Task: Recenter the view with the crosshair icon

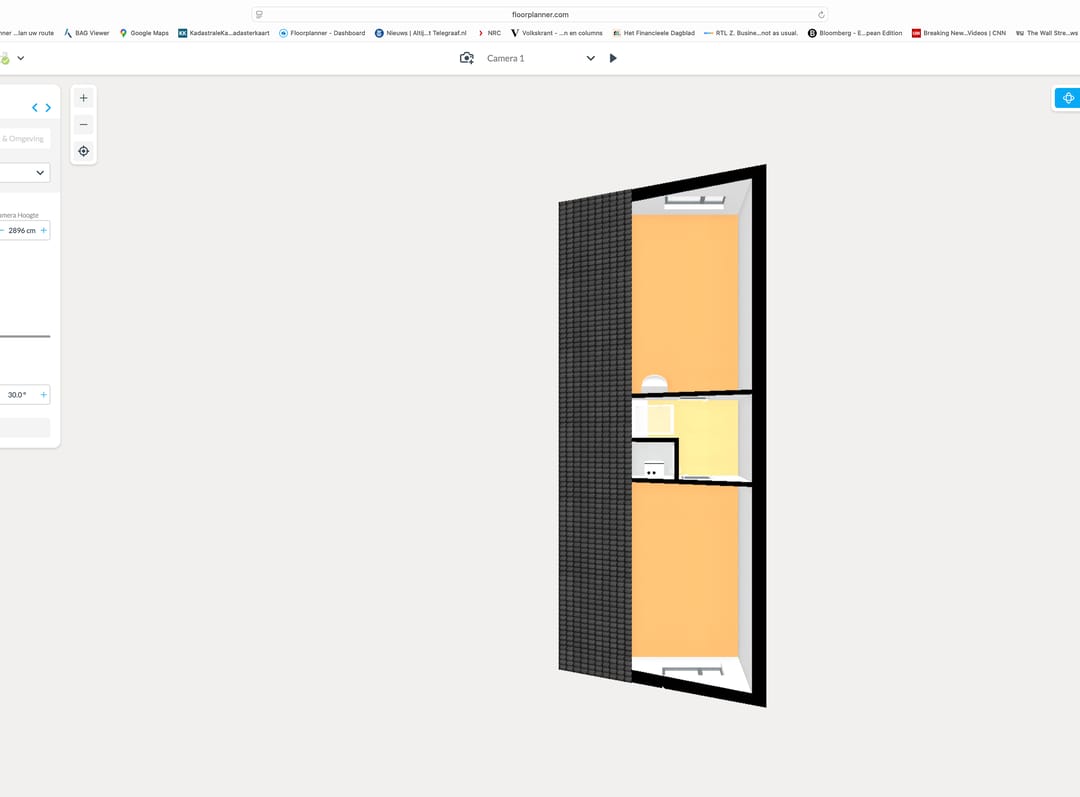Action: pyautogui.click(x=84, y=151)
